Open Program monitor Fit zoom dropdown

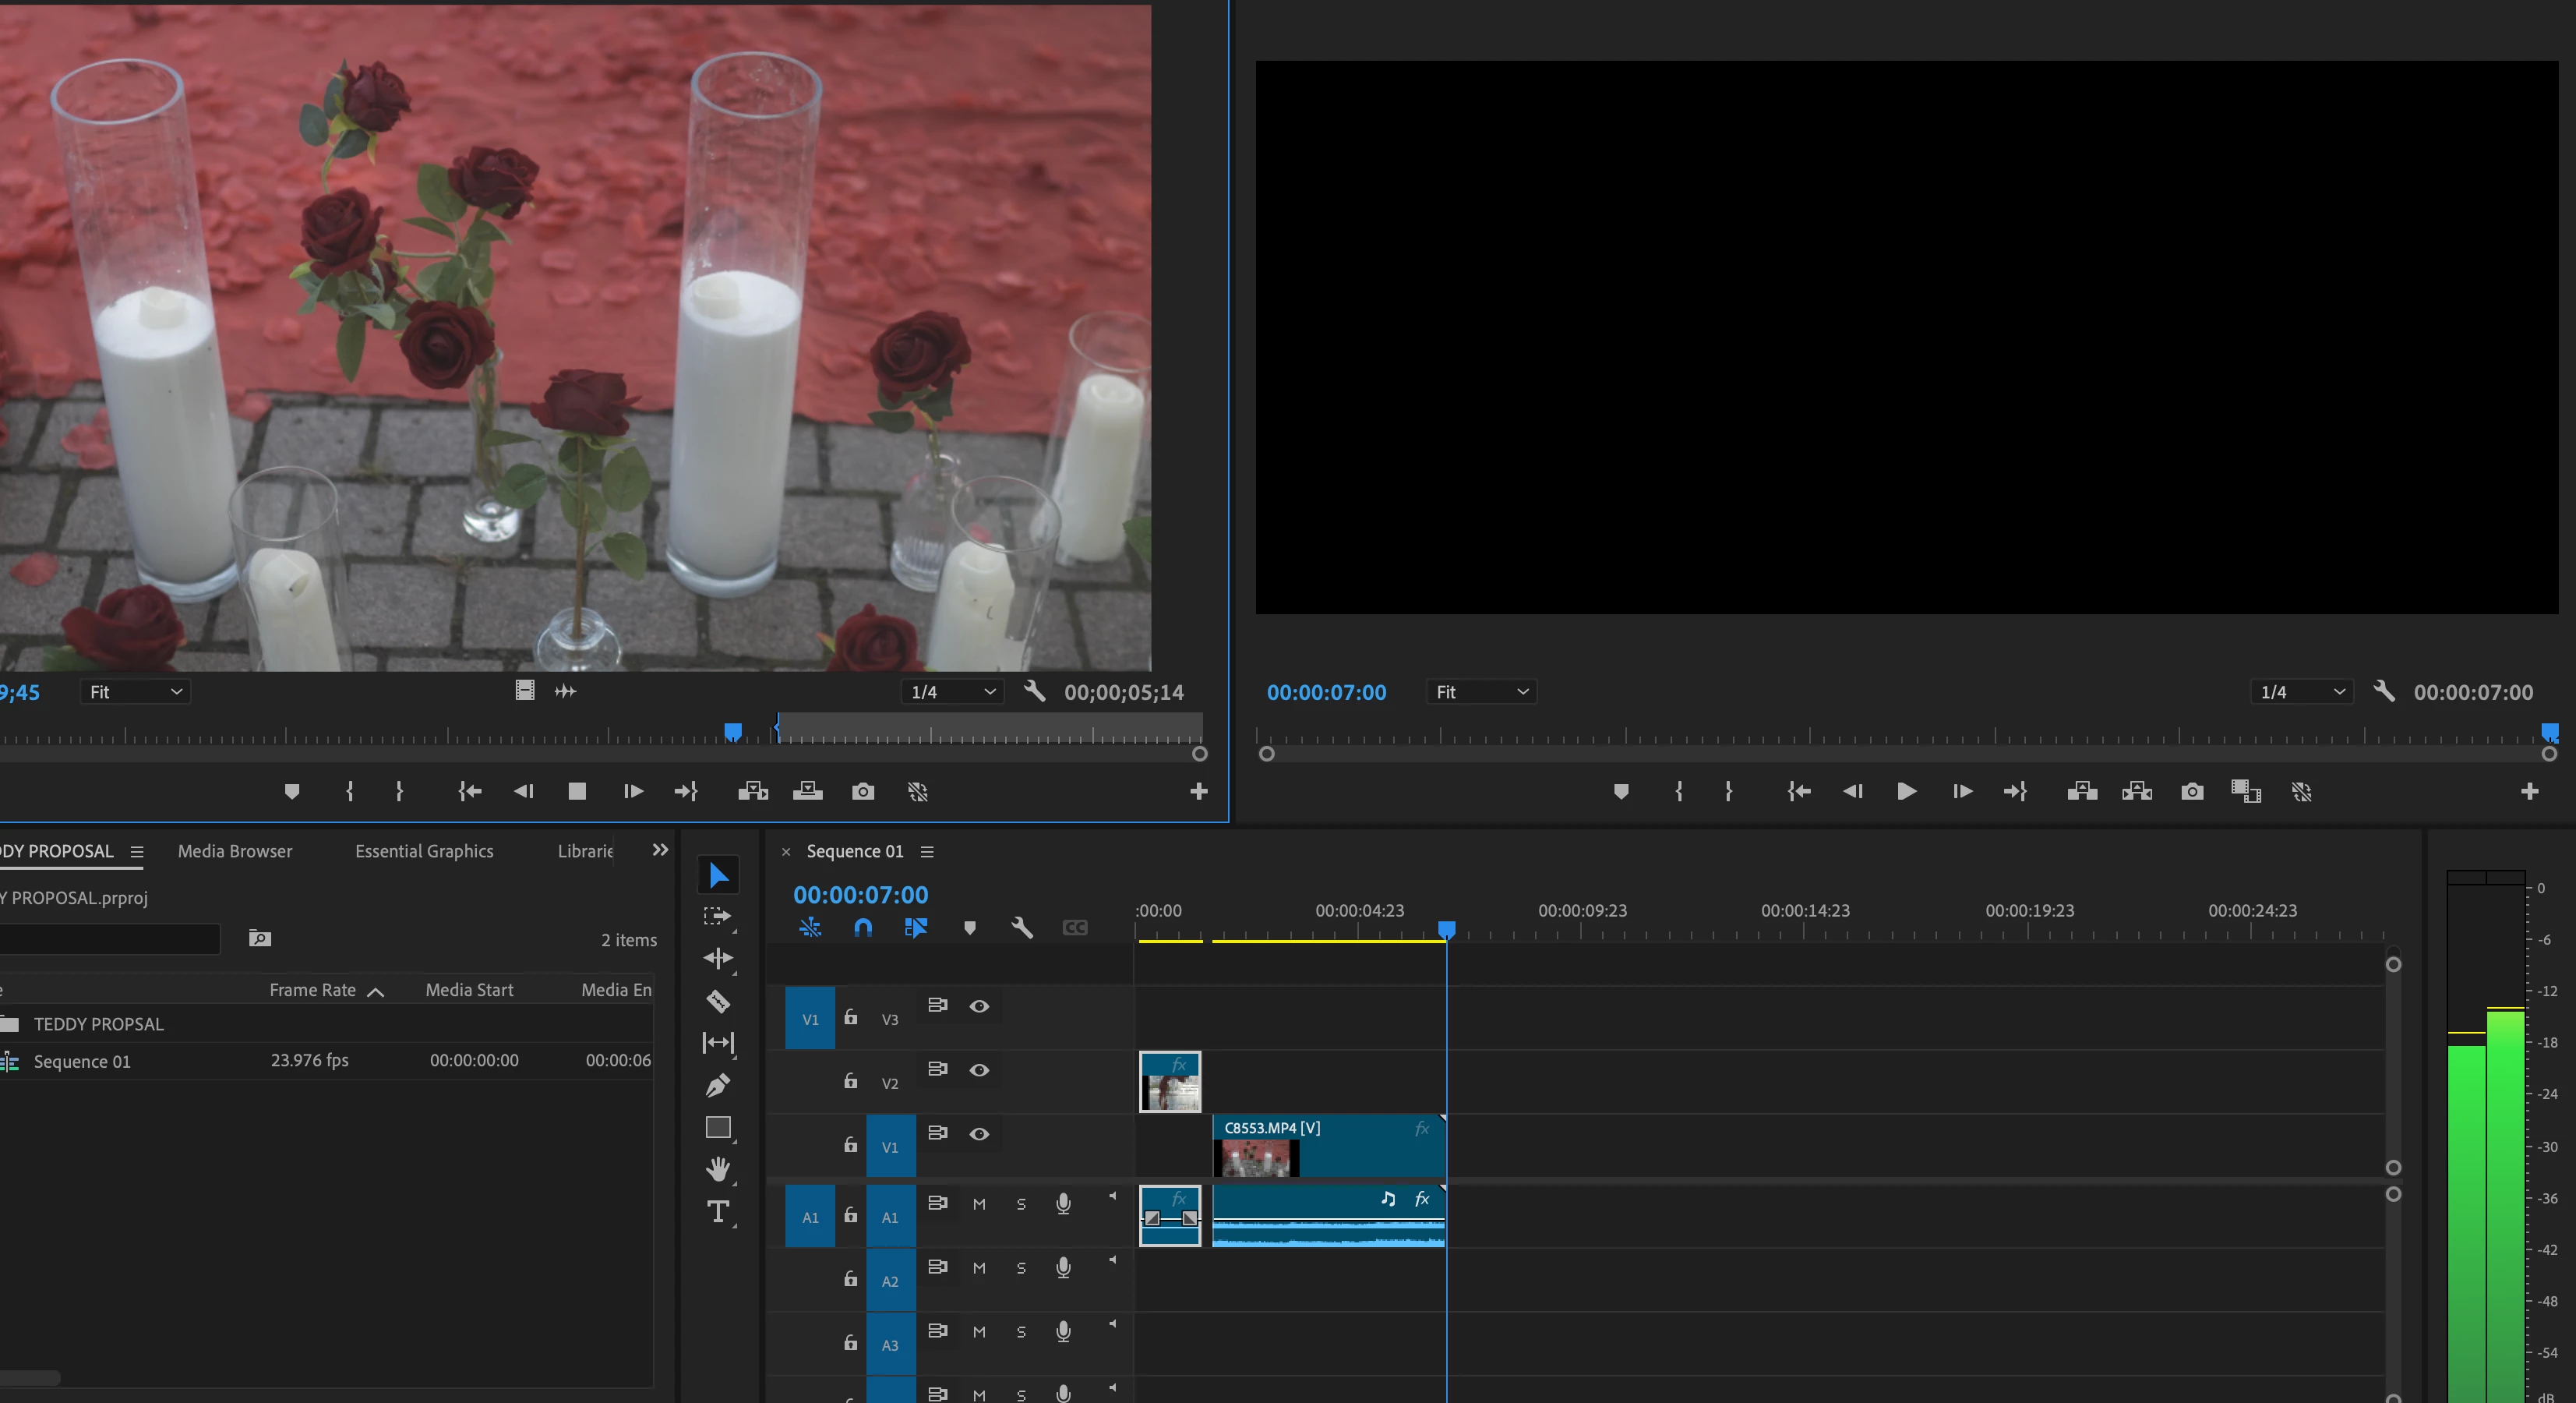point(1481,692)
